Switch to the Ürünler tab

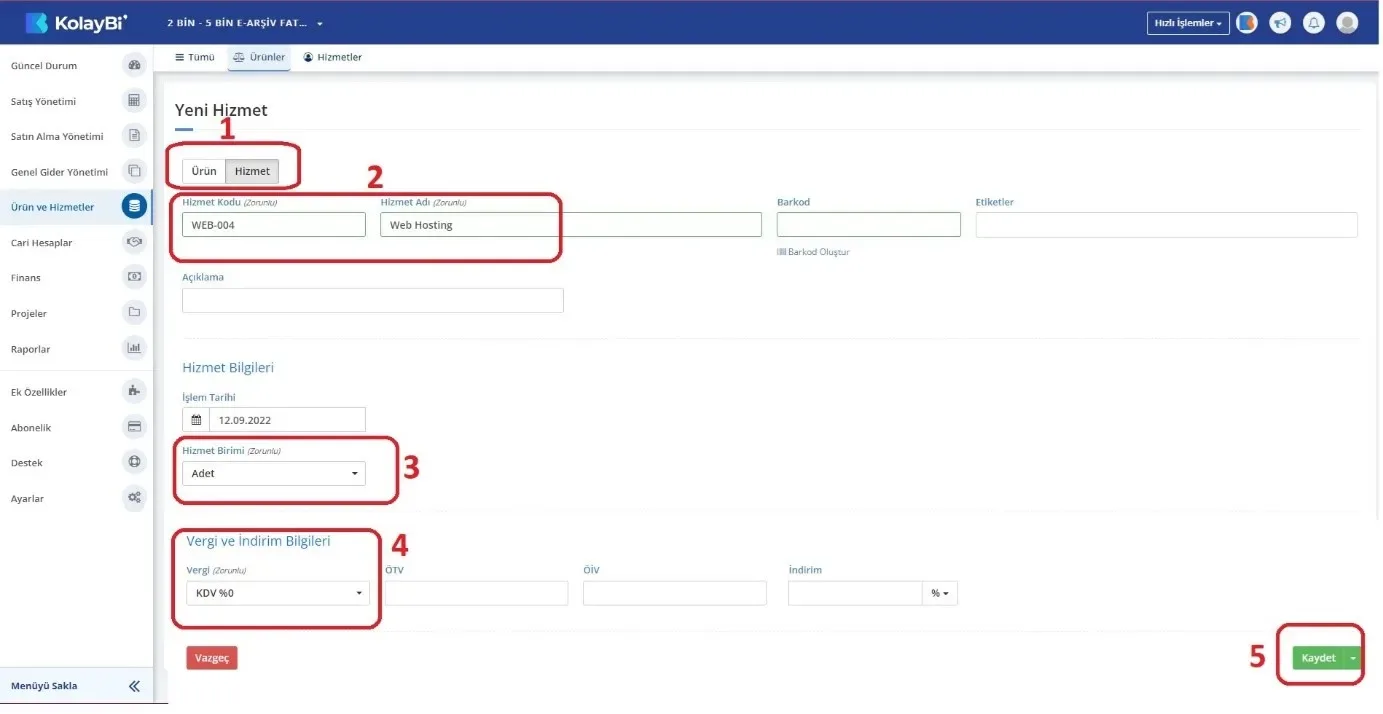pos(259,58)
